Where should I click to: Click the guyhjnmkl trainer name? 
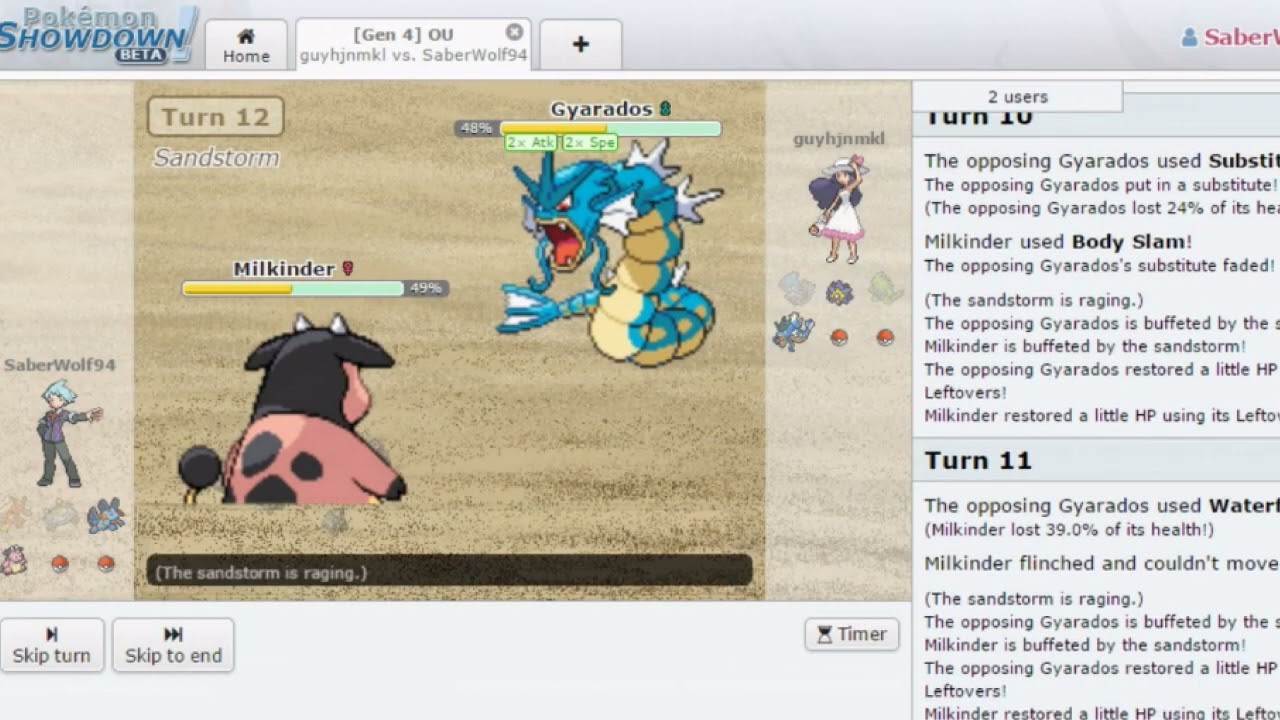tap(839, 139)
